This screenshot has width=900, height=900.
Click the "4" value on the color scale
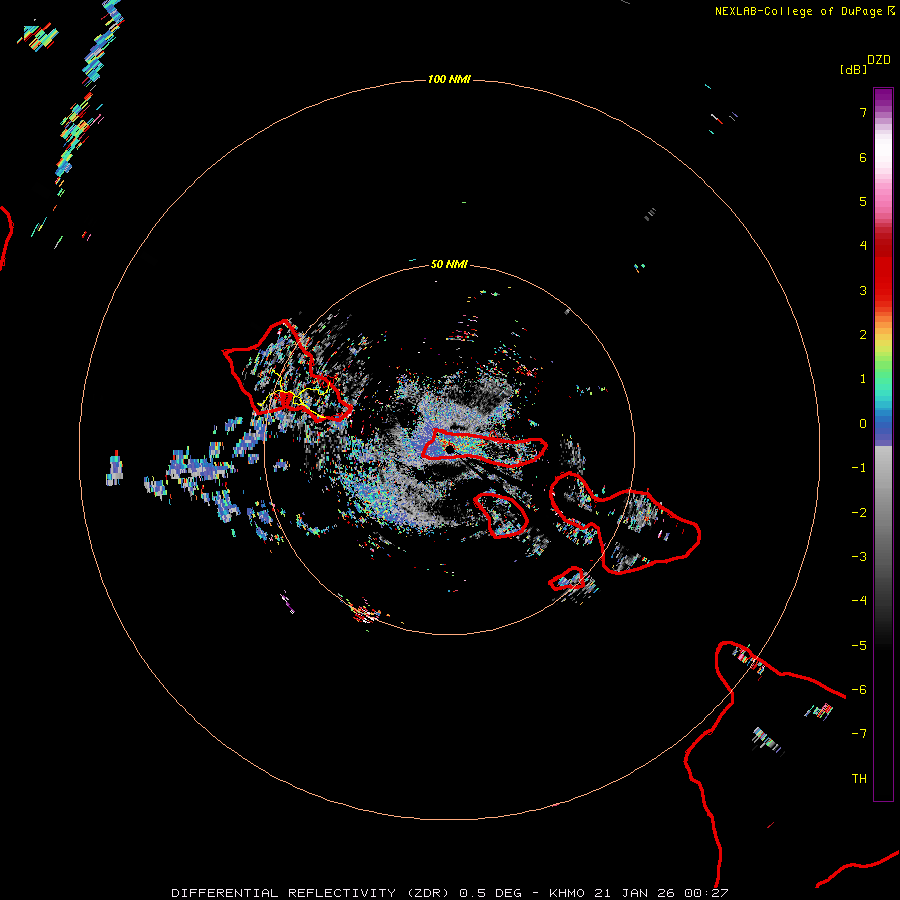(x=863, y=246)
